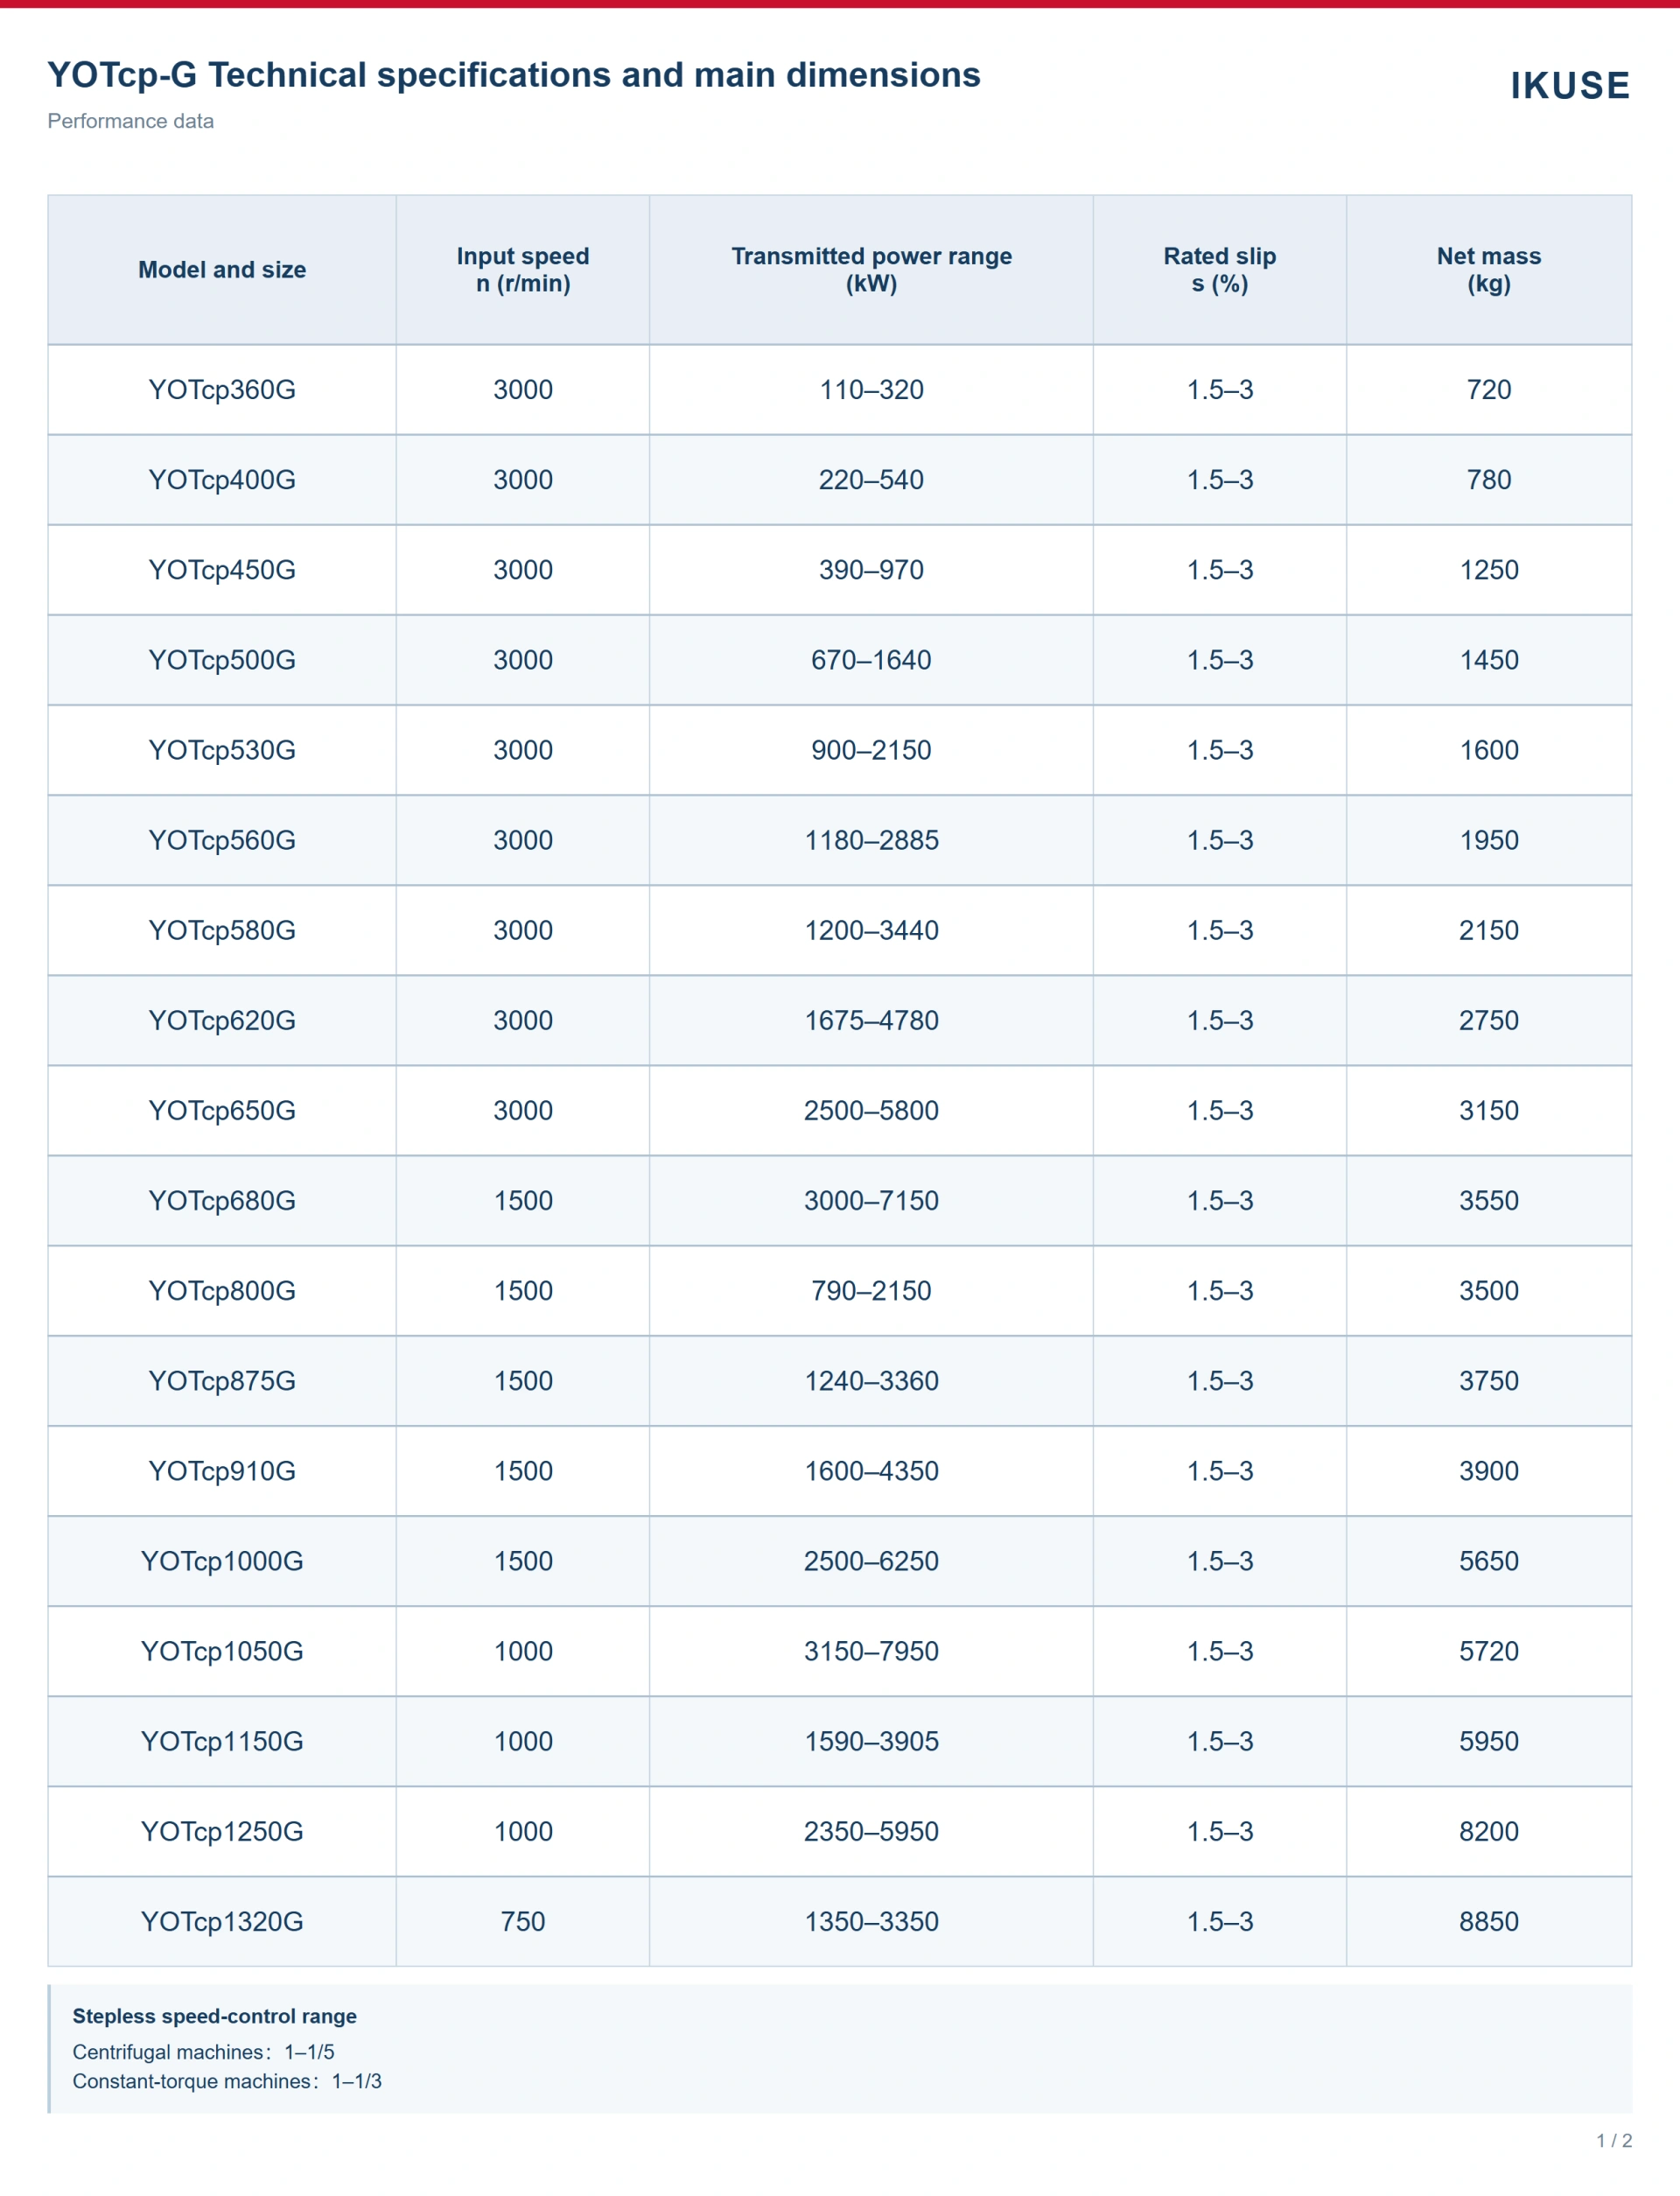Click the Constant-torque machines note line
Viewport: 1680px width, 2196px height.
pyautogui.click(x=227, y=2081)
